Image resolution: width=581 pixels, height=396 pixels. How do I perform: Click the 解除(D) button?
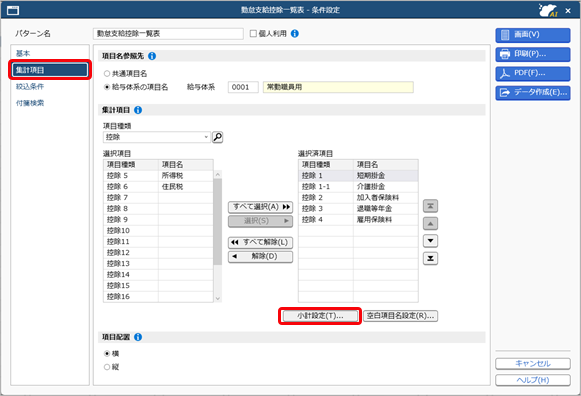click(260, 256)
